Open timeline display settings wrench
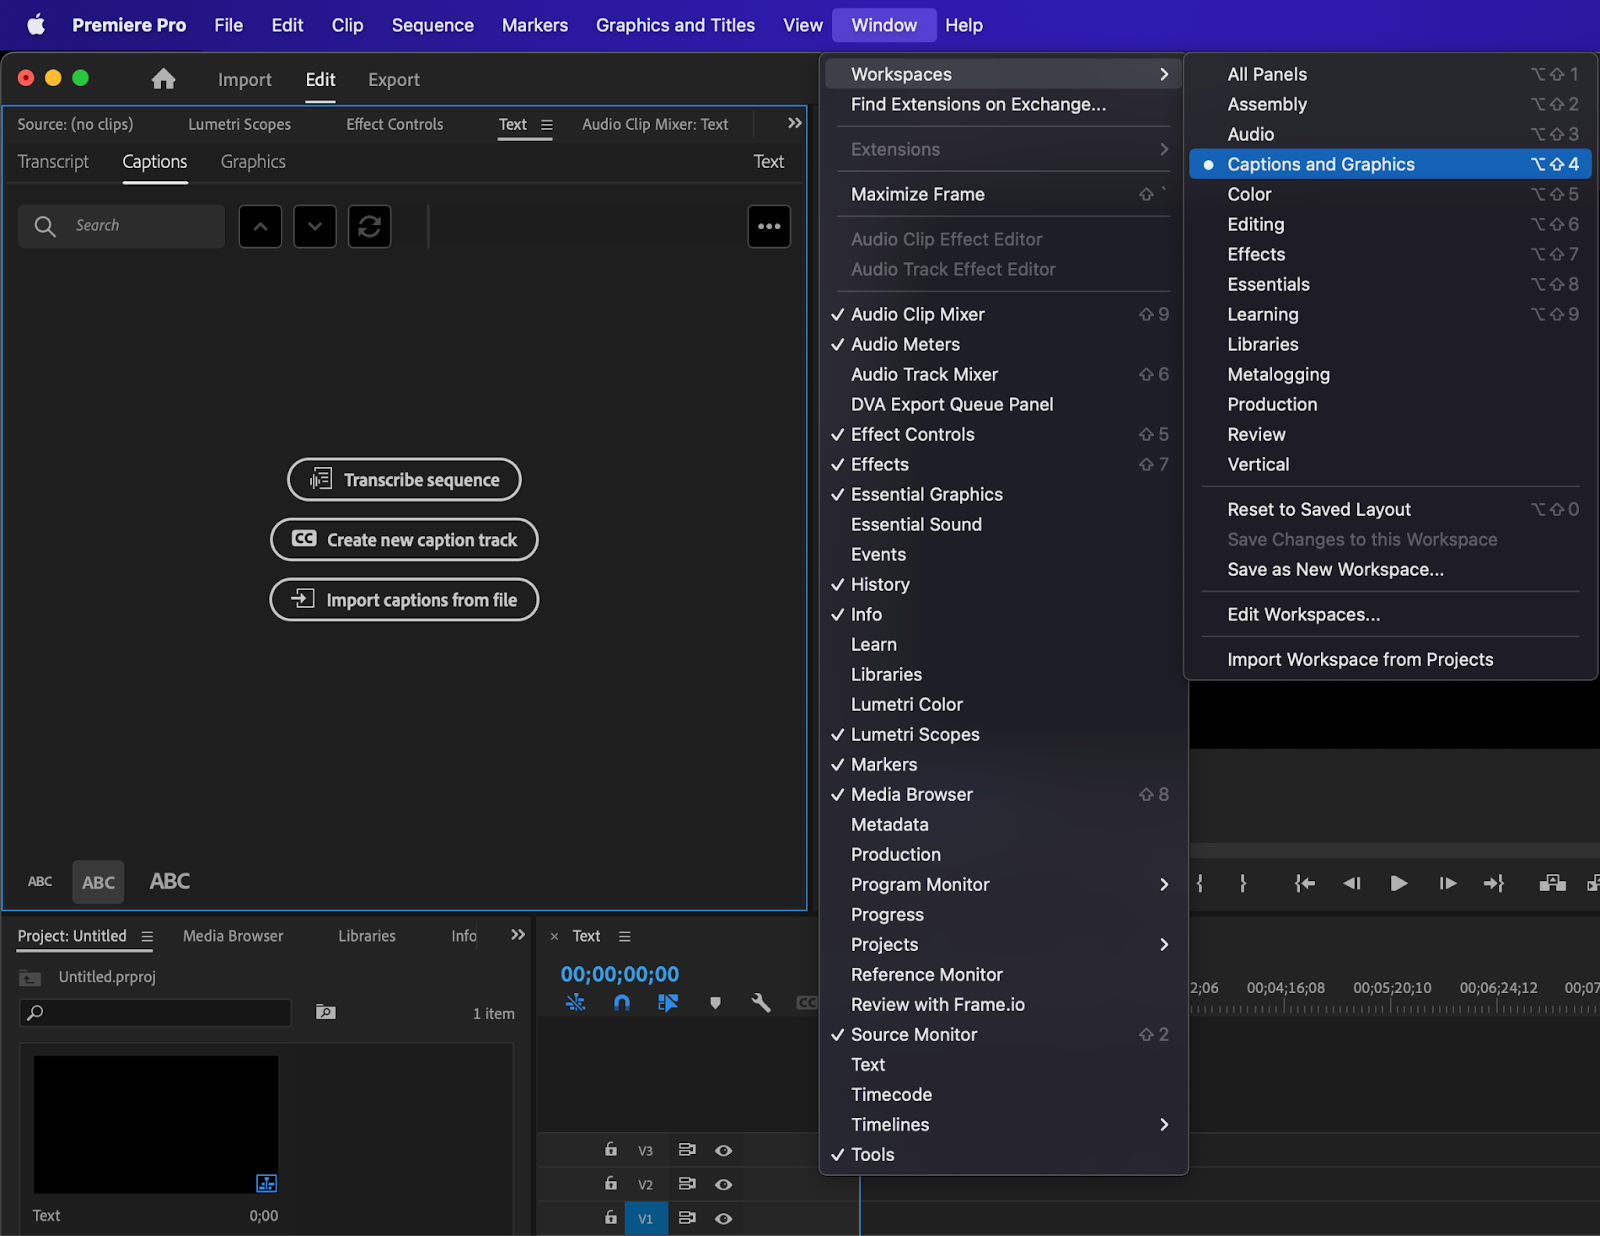Image resolution: width=1600 pixels, height=1236 pixels. (x=761, y=1002)
